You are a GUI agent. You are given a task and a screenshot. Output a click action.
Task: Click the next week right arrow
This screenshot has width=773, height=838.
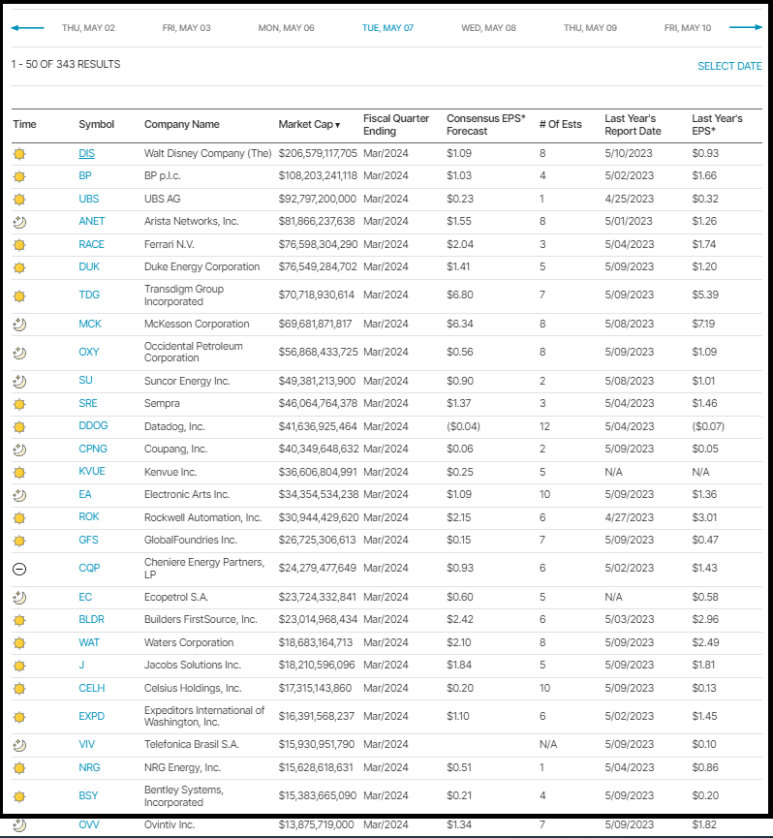[746, 27]
